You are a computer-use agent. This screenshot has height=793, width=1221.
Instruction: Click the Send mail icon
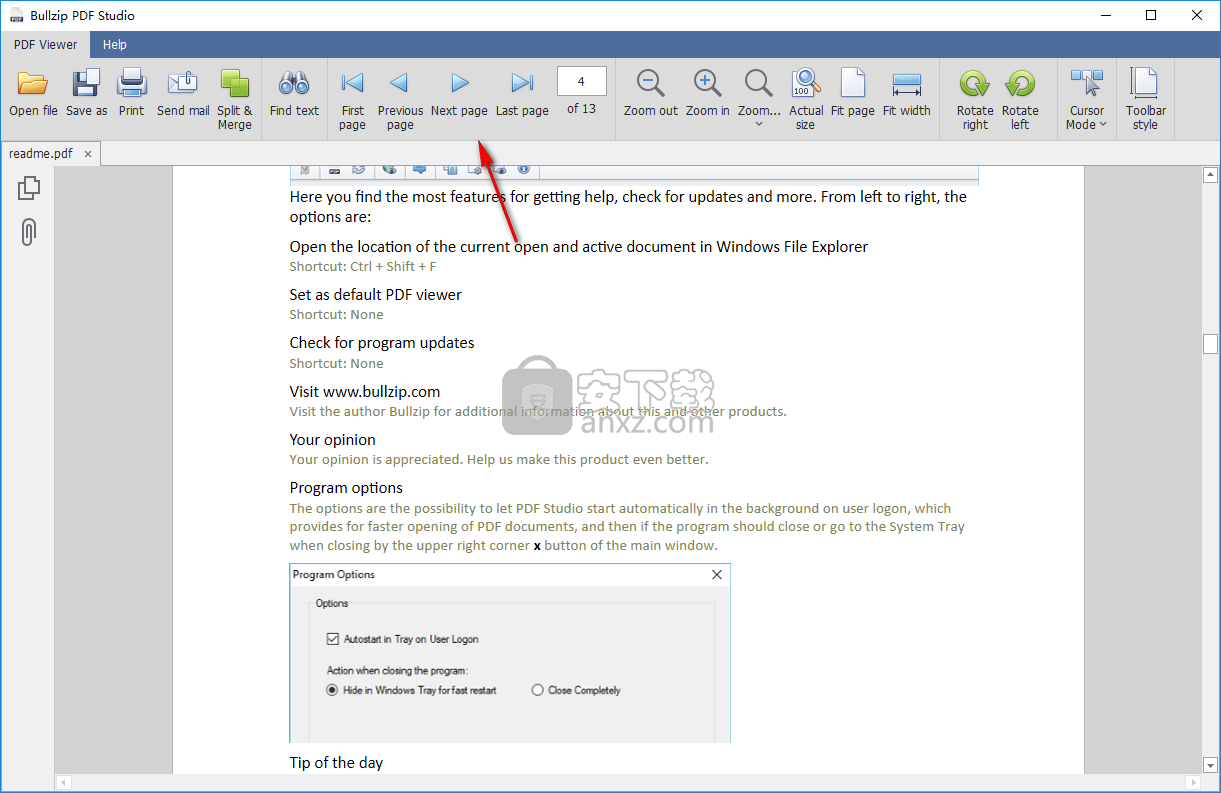click(183, 84)
